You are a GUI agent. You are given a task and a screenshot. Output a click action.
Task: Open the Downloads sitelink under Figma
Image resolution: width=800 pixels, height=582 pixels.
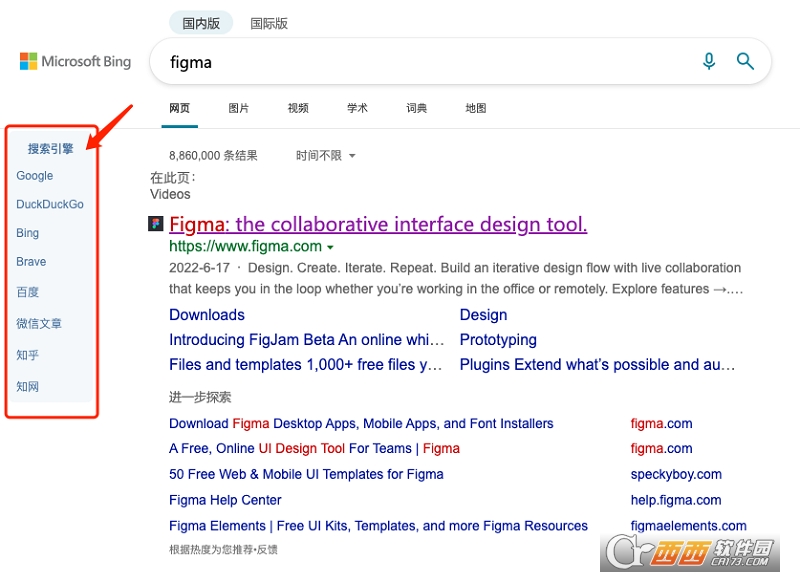207,315
